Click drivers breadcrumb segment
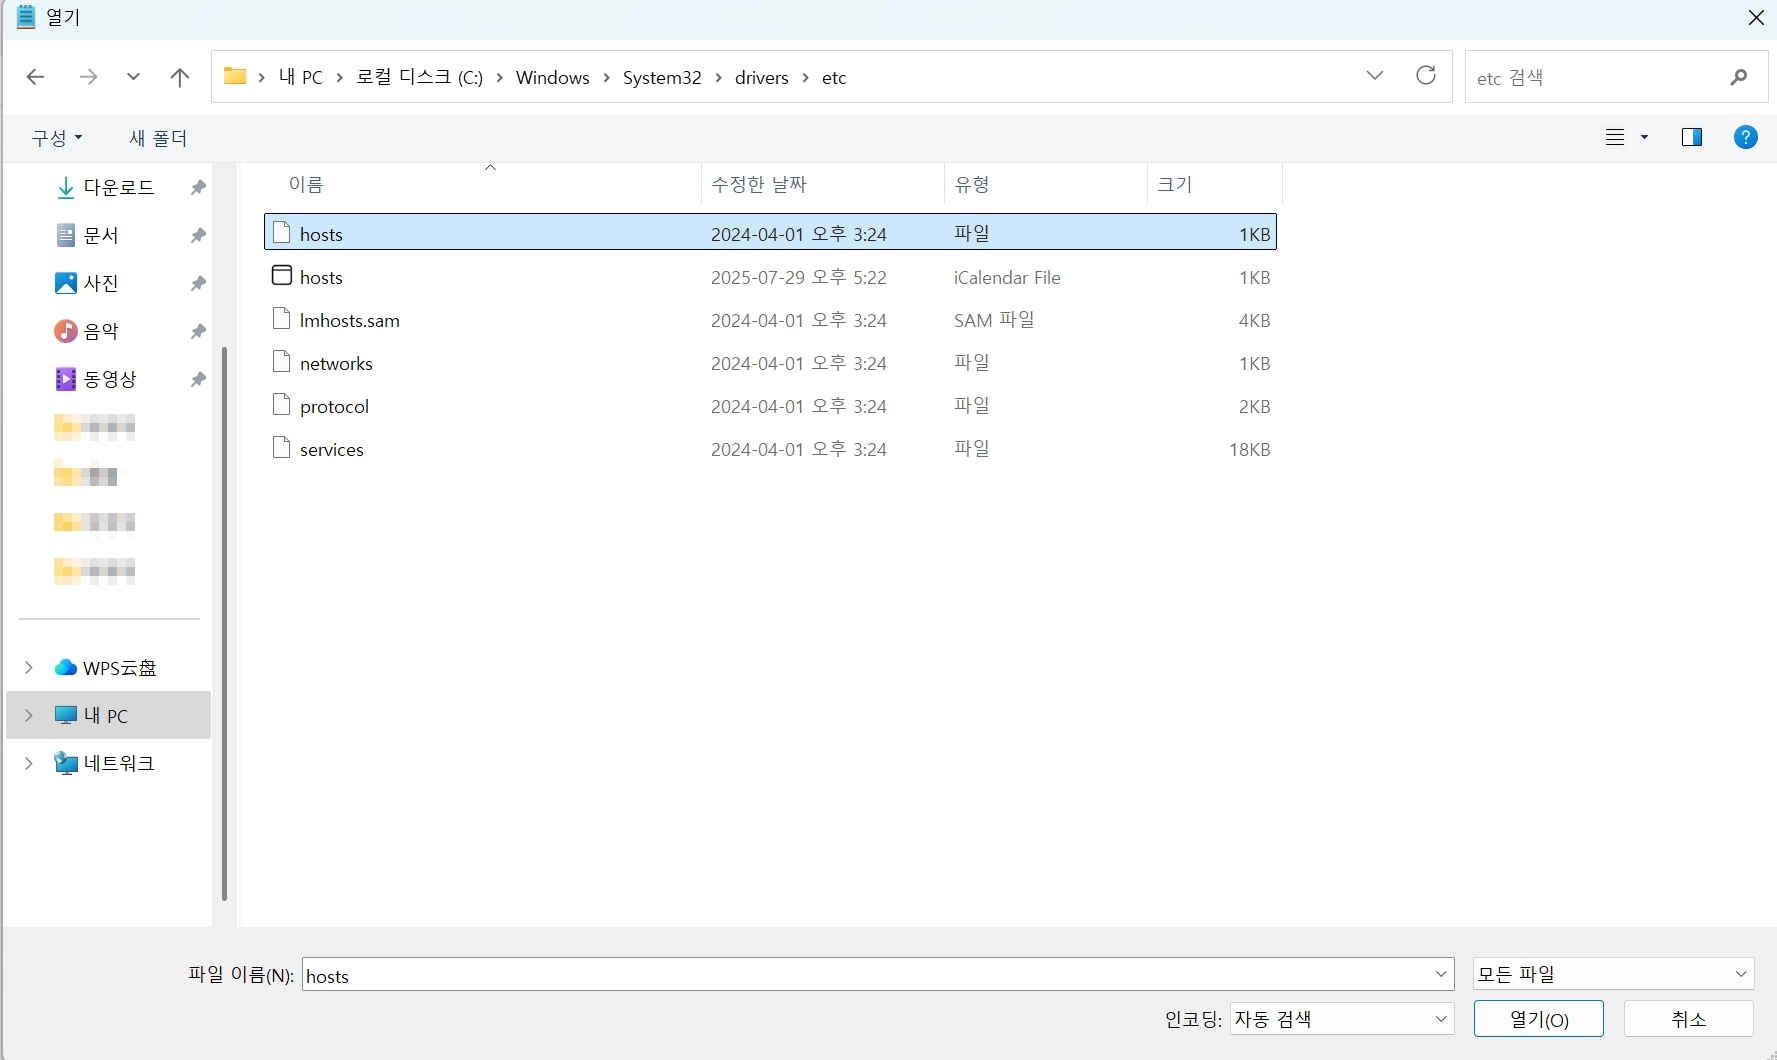 (x=761, y=77)
